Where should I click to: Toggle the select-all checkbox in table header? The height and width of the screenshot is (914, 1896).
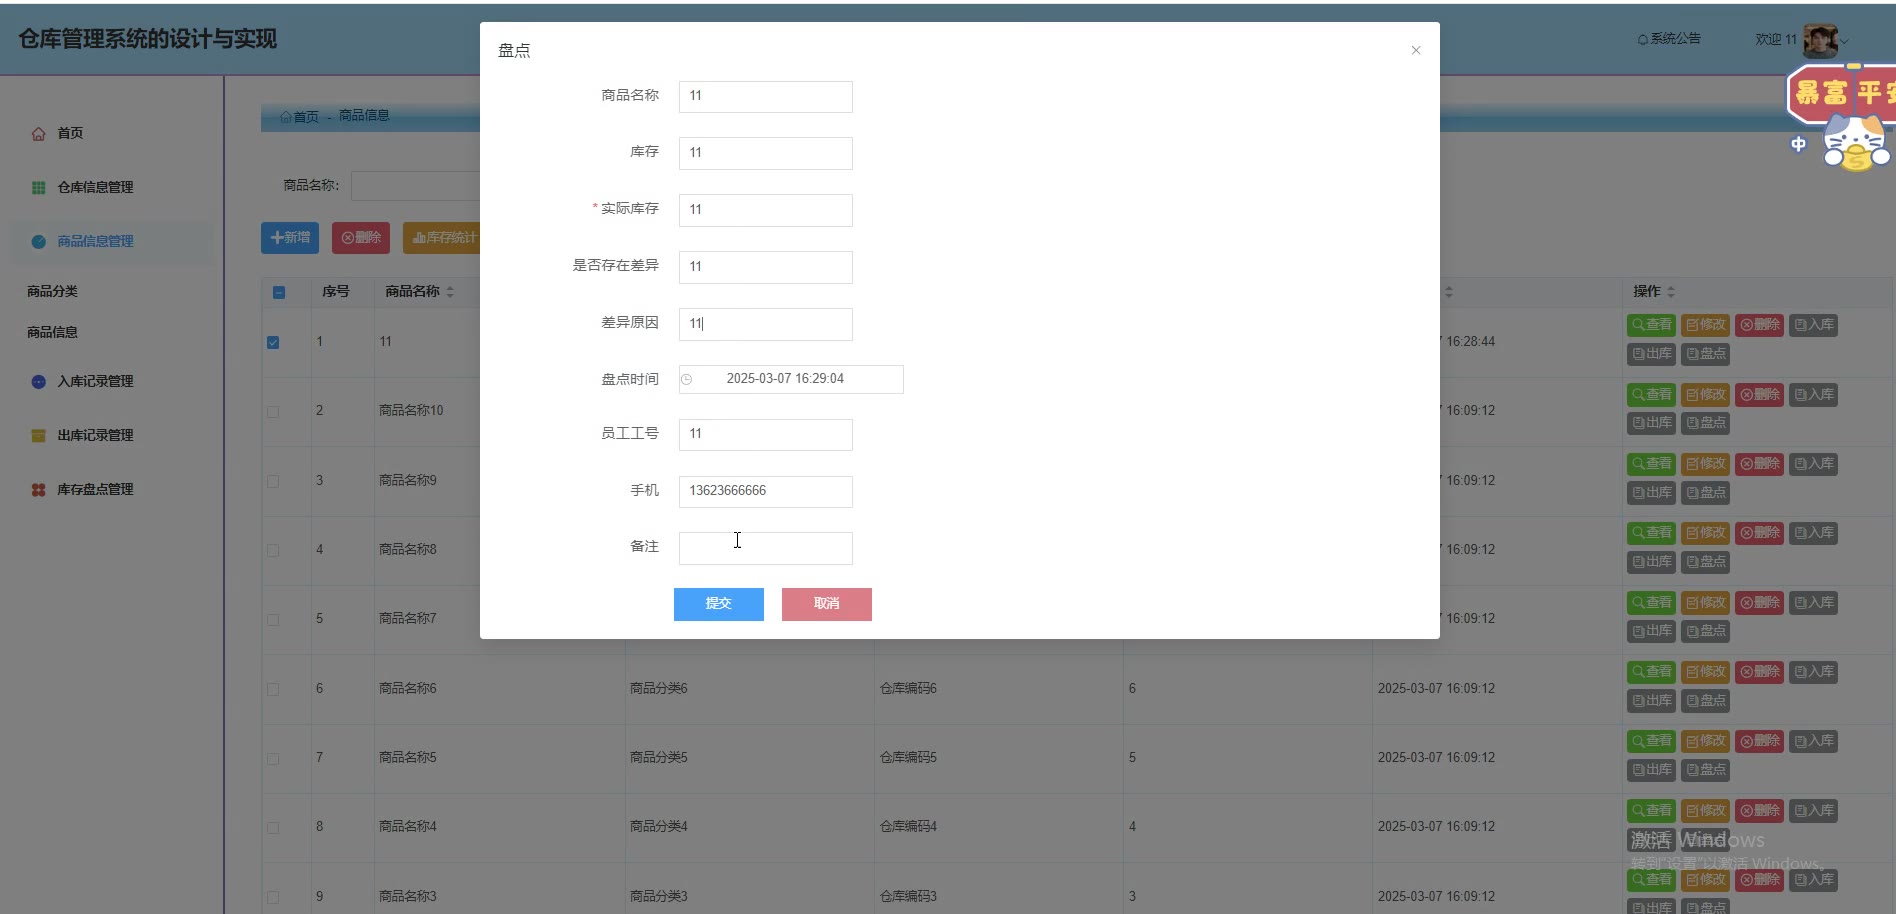pyautogui.click(x=279, y=292)
